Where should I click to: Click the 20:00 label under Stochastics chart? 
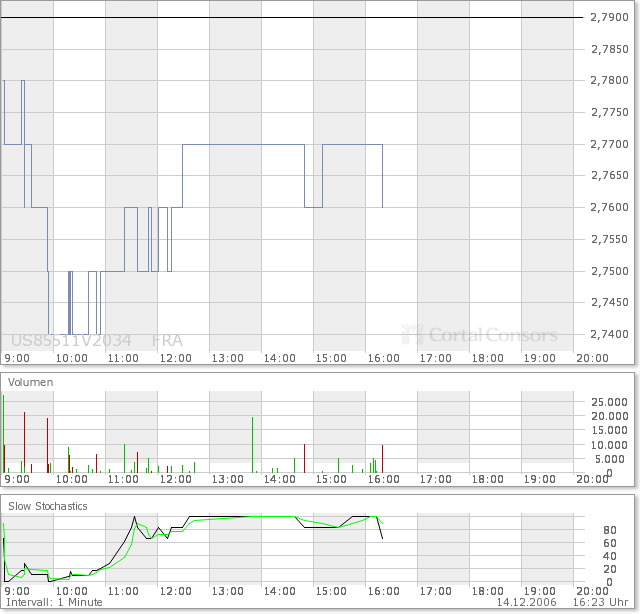[592, 592]
